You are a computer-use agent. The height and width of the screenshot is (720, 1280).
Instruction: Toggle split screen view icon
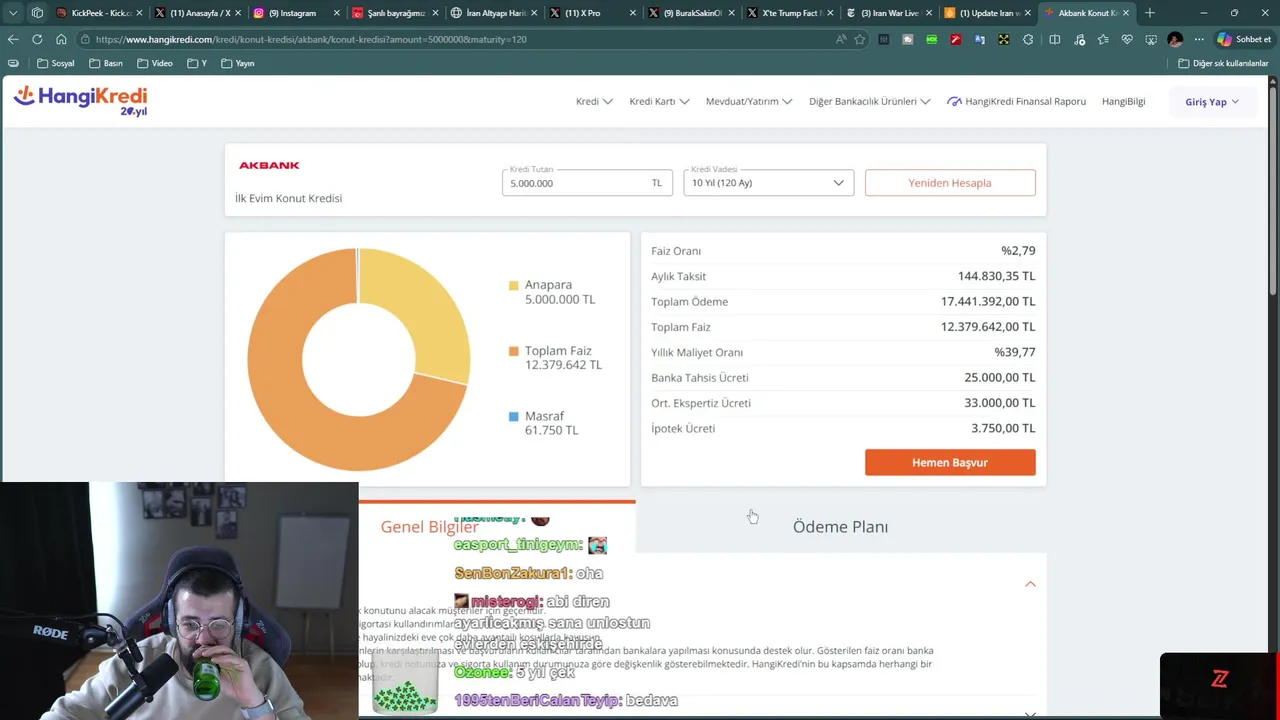point(1055,39)
